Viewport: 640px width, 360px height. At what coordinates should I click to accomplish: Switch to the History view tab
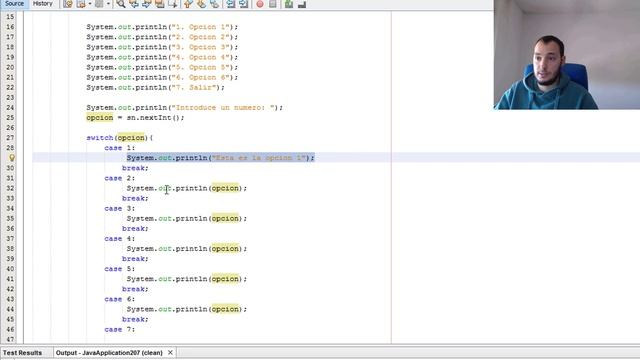tap(42, 3)
